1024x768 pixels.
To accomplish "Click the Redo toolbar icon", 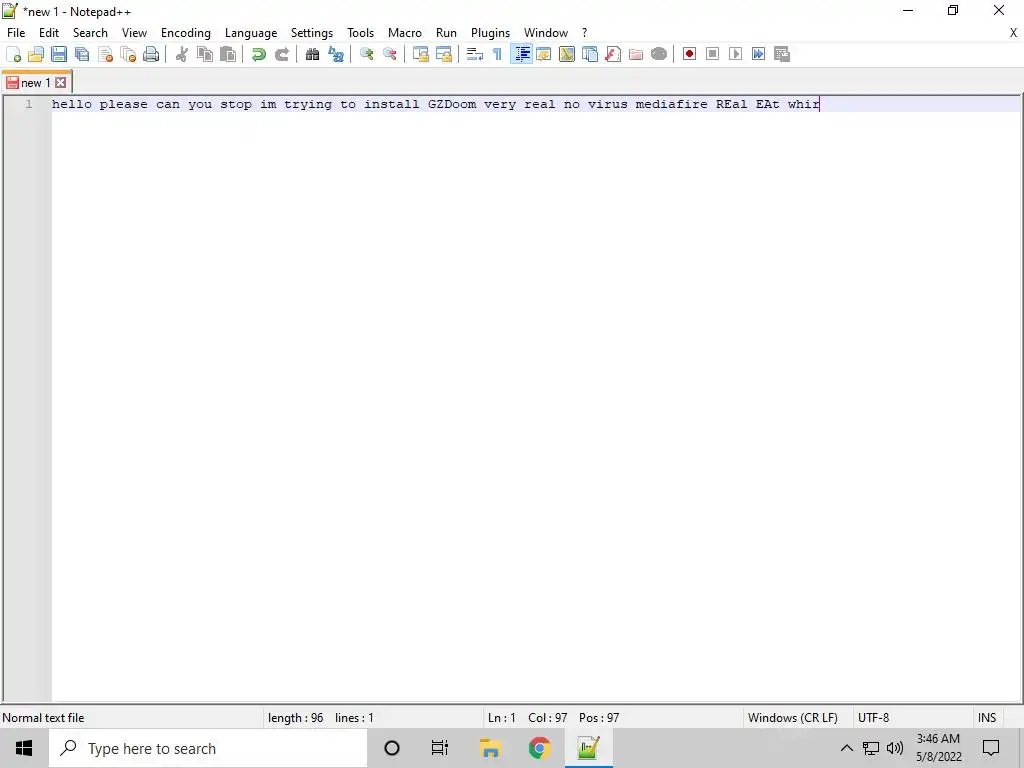I will pos(281,54).
